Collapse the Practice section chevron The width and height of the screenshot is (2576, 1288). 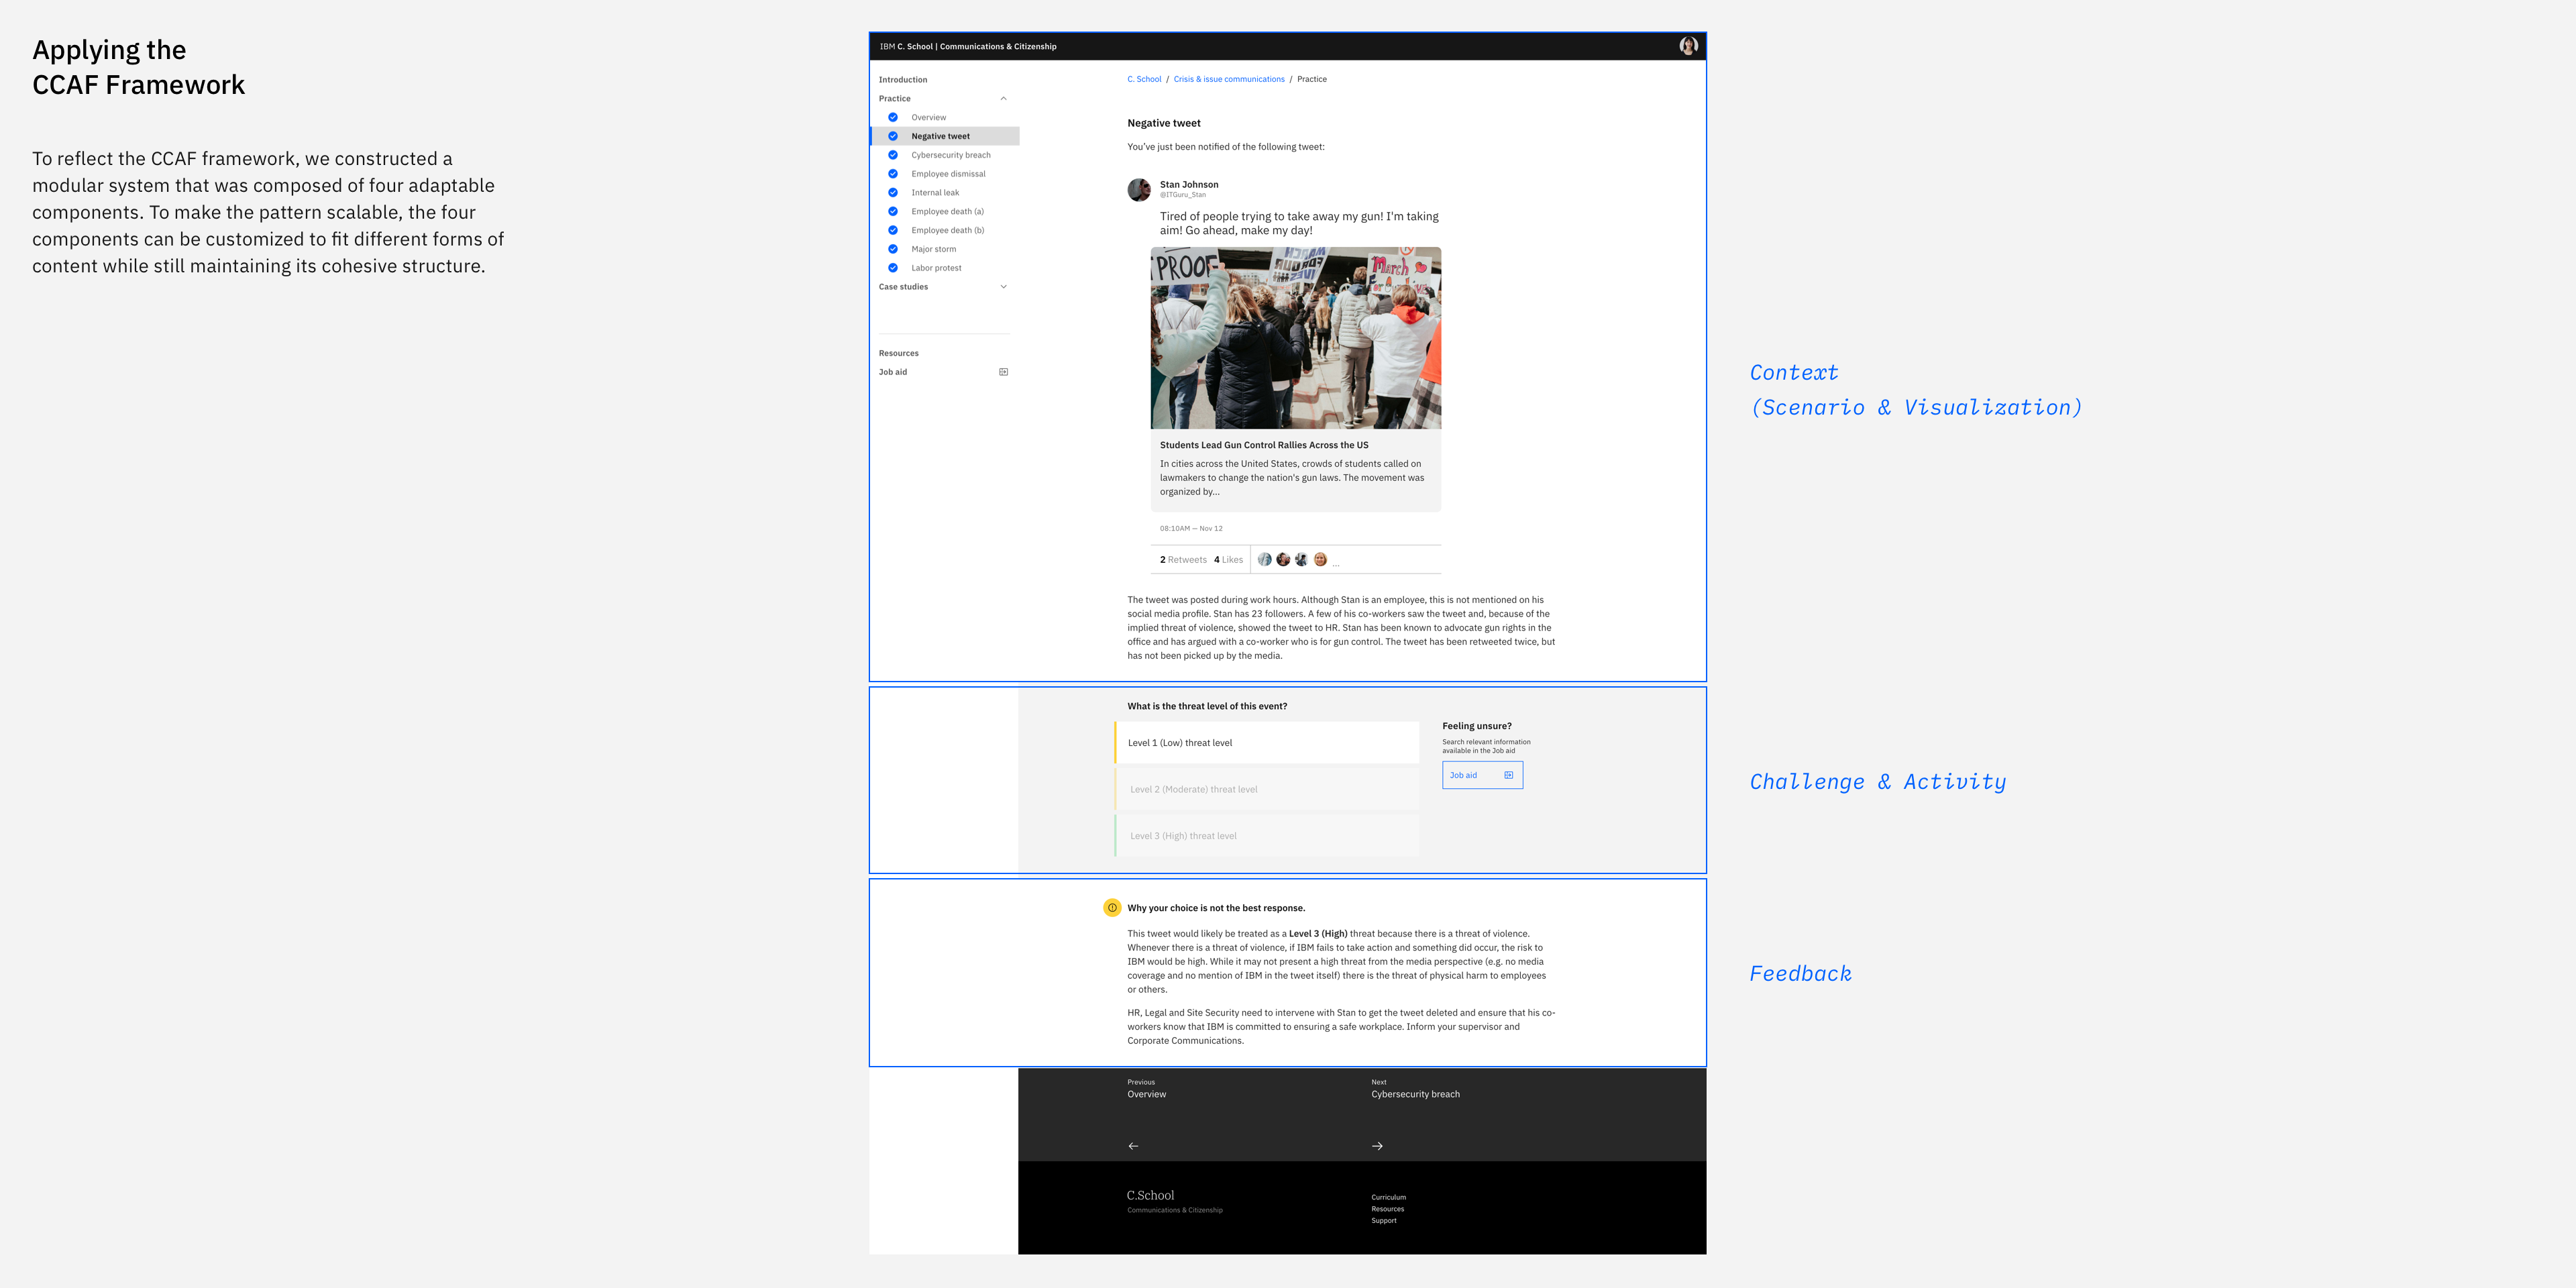[x=1003, y=98]
